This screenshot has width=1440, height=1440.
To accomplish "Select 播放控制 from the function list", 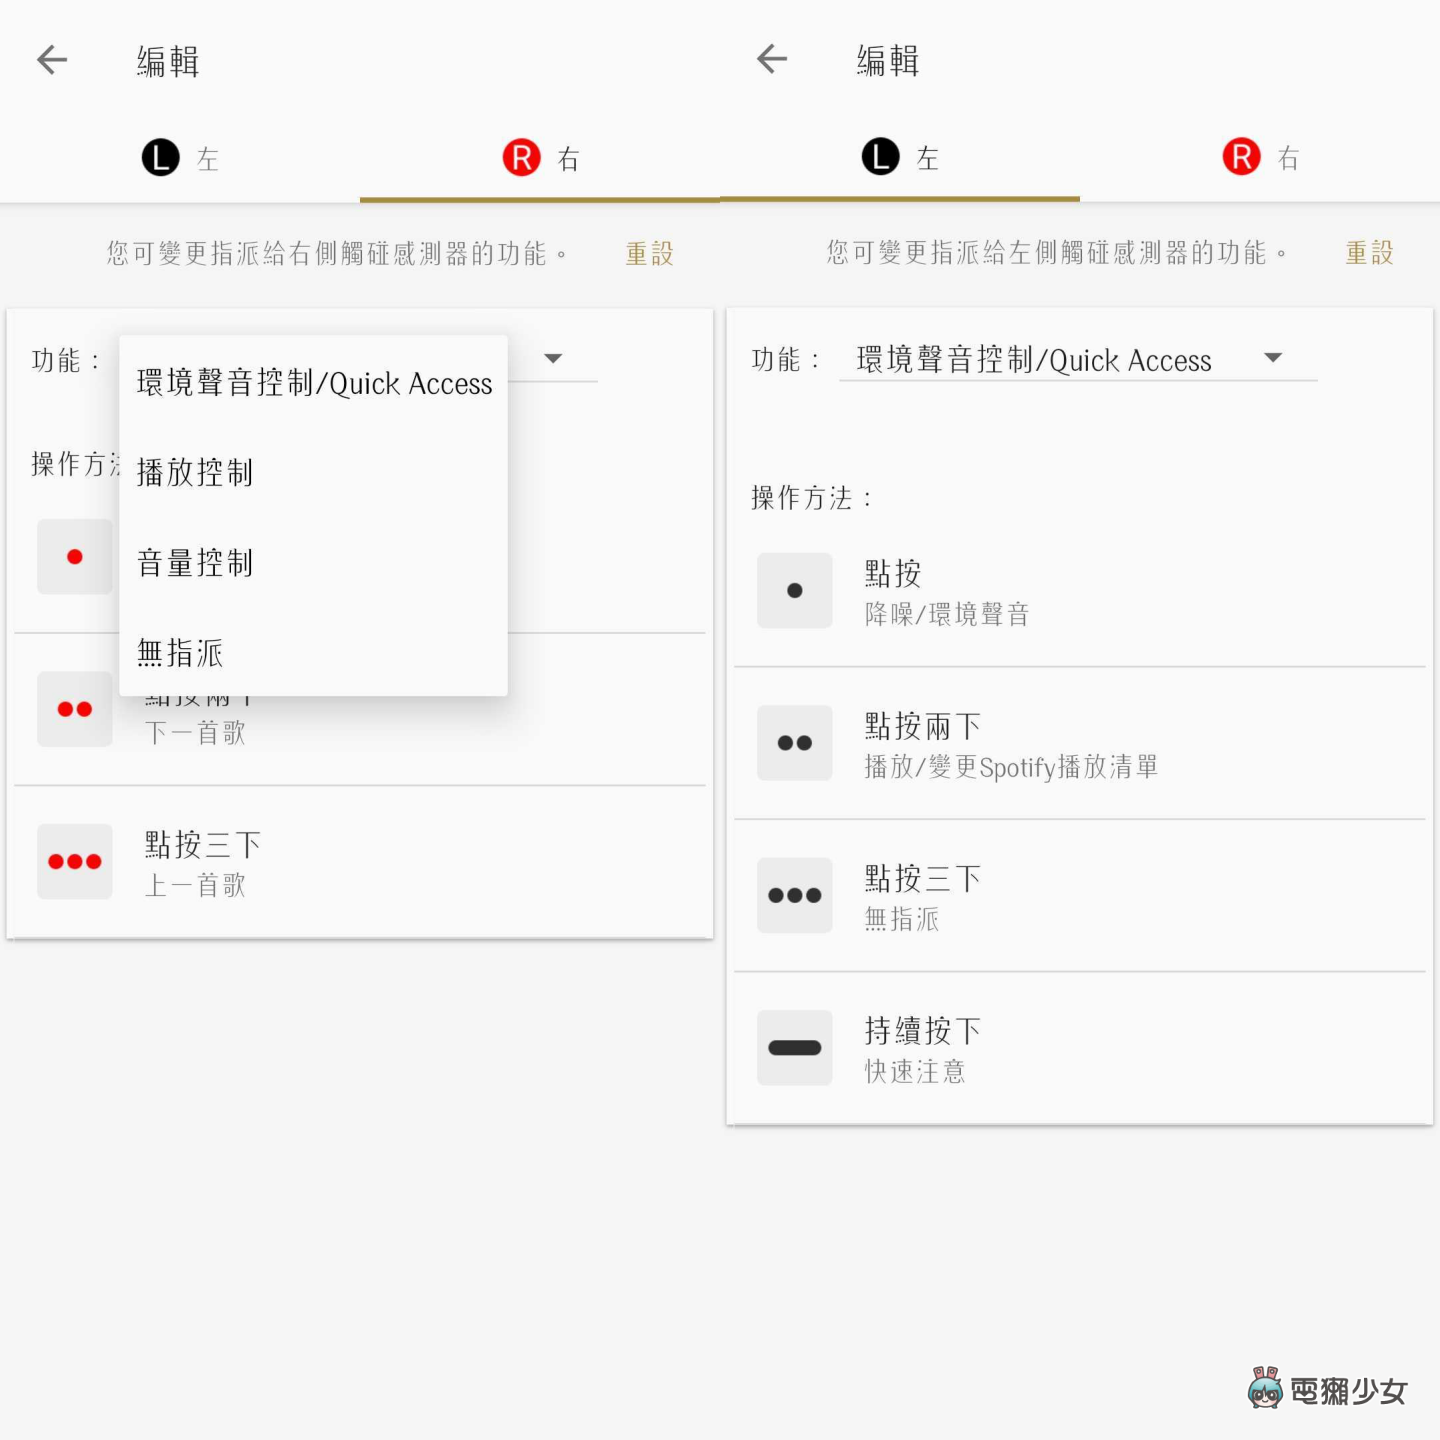I will [x=196, y=472].
